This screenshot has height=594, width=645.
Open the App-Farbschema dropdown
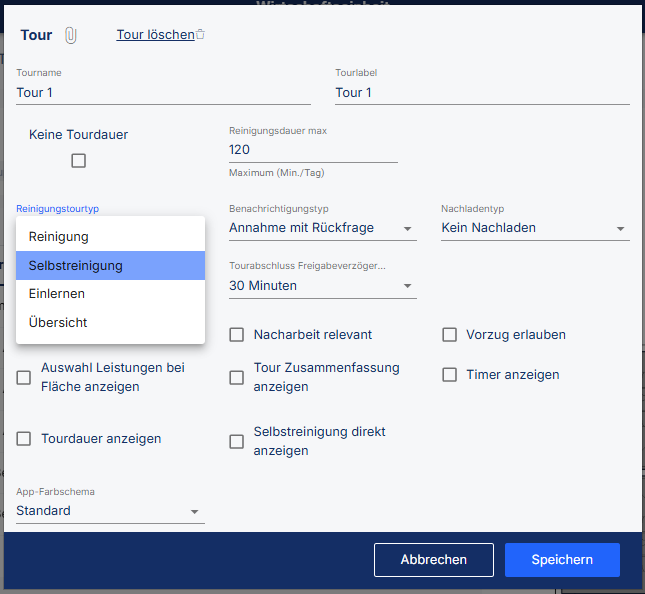110,511
